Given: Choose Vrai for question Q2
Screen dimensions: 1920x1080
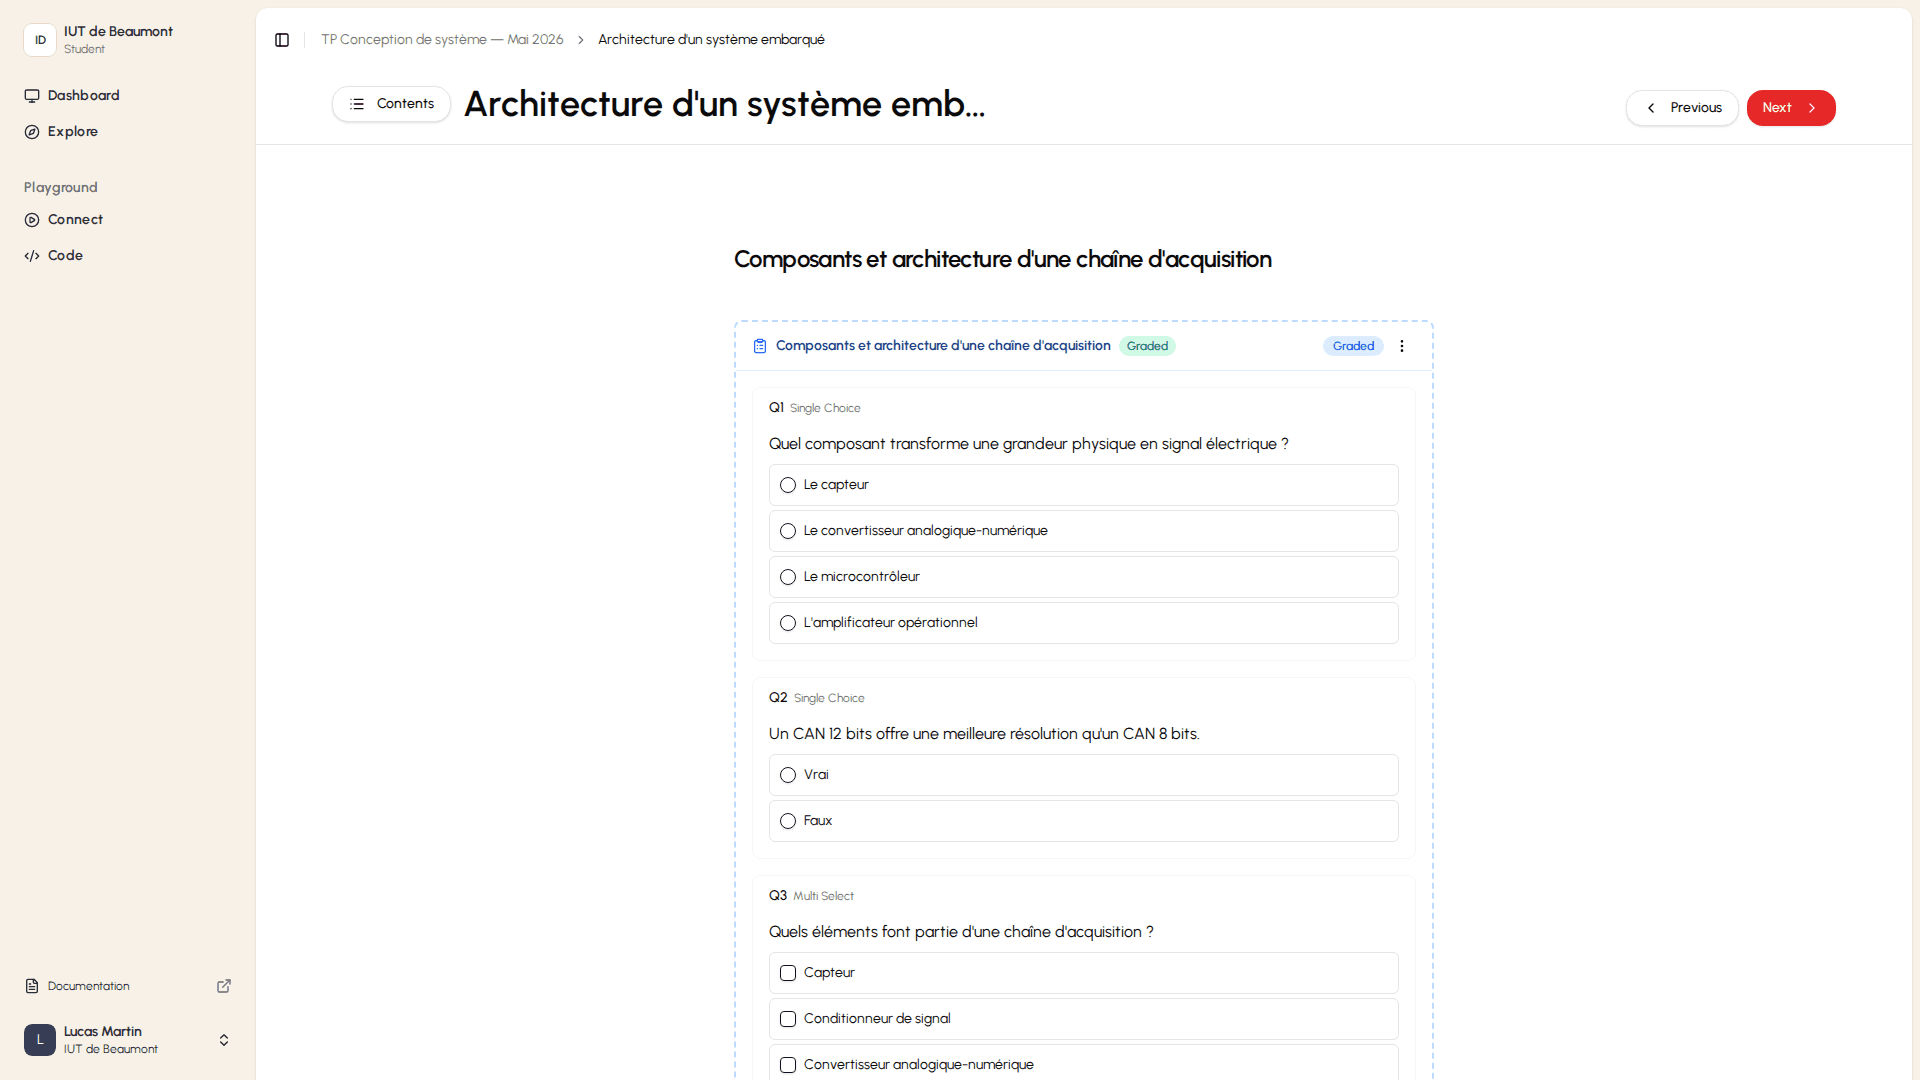Looking at the screenshot, I should (1083, 775).
